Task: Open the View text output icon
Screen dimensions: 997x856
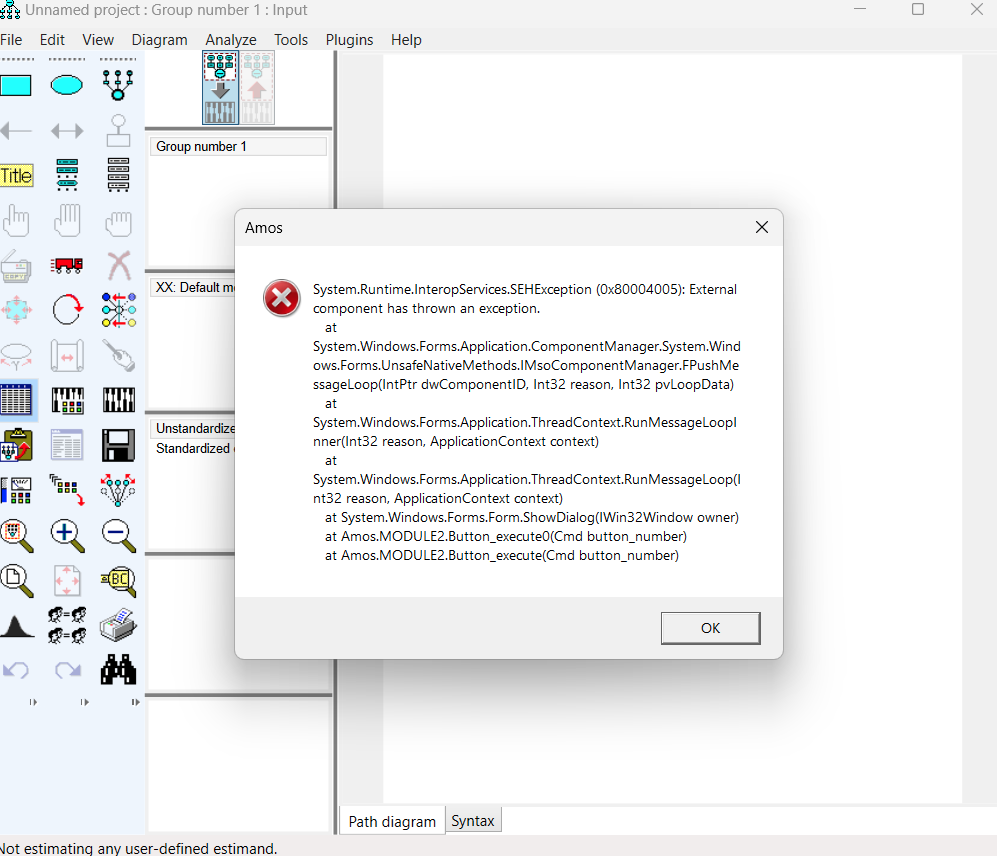Action: tap(67, 445)
